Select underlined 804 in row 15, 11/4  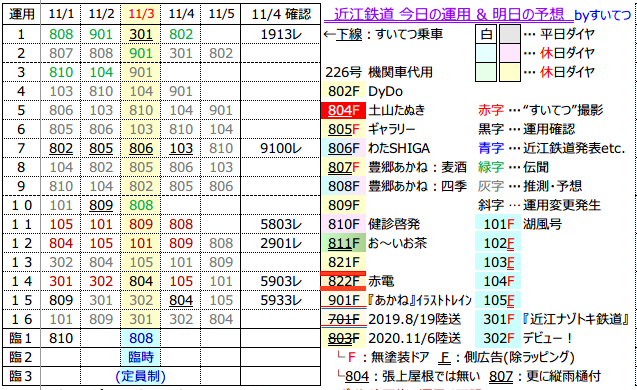click(181, 300)
